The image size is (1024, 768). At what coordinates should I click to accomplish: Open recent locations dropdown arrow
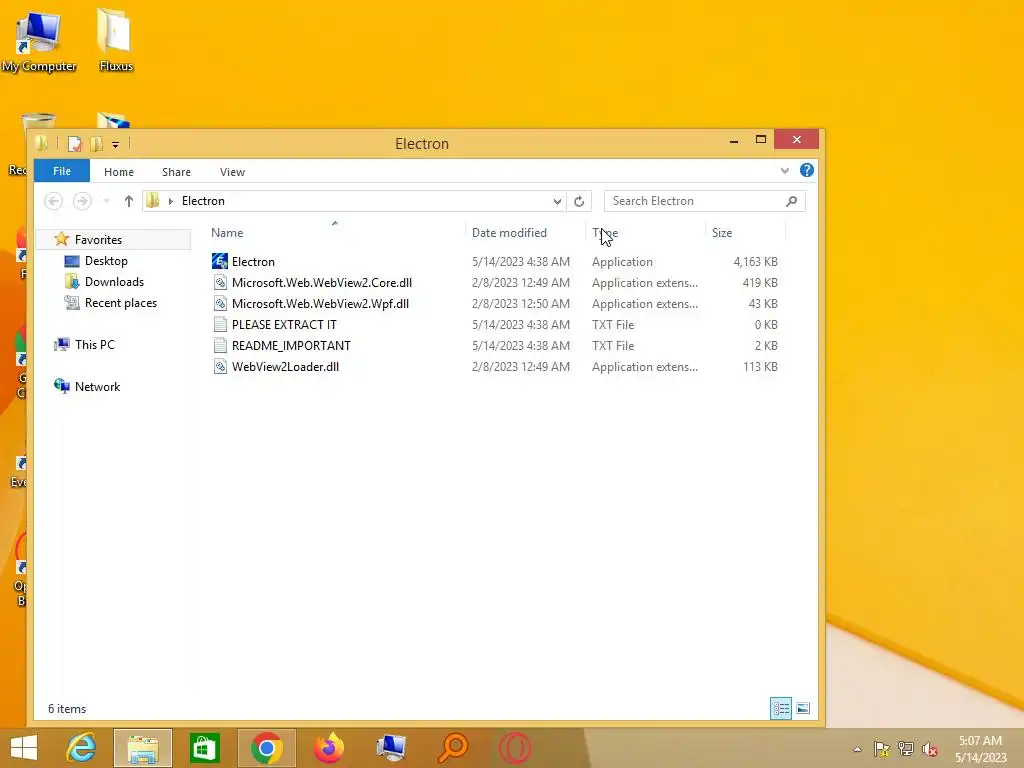106,201
